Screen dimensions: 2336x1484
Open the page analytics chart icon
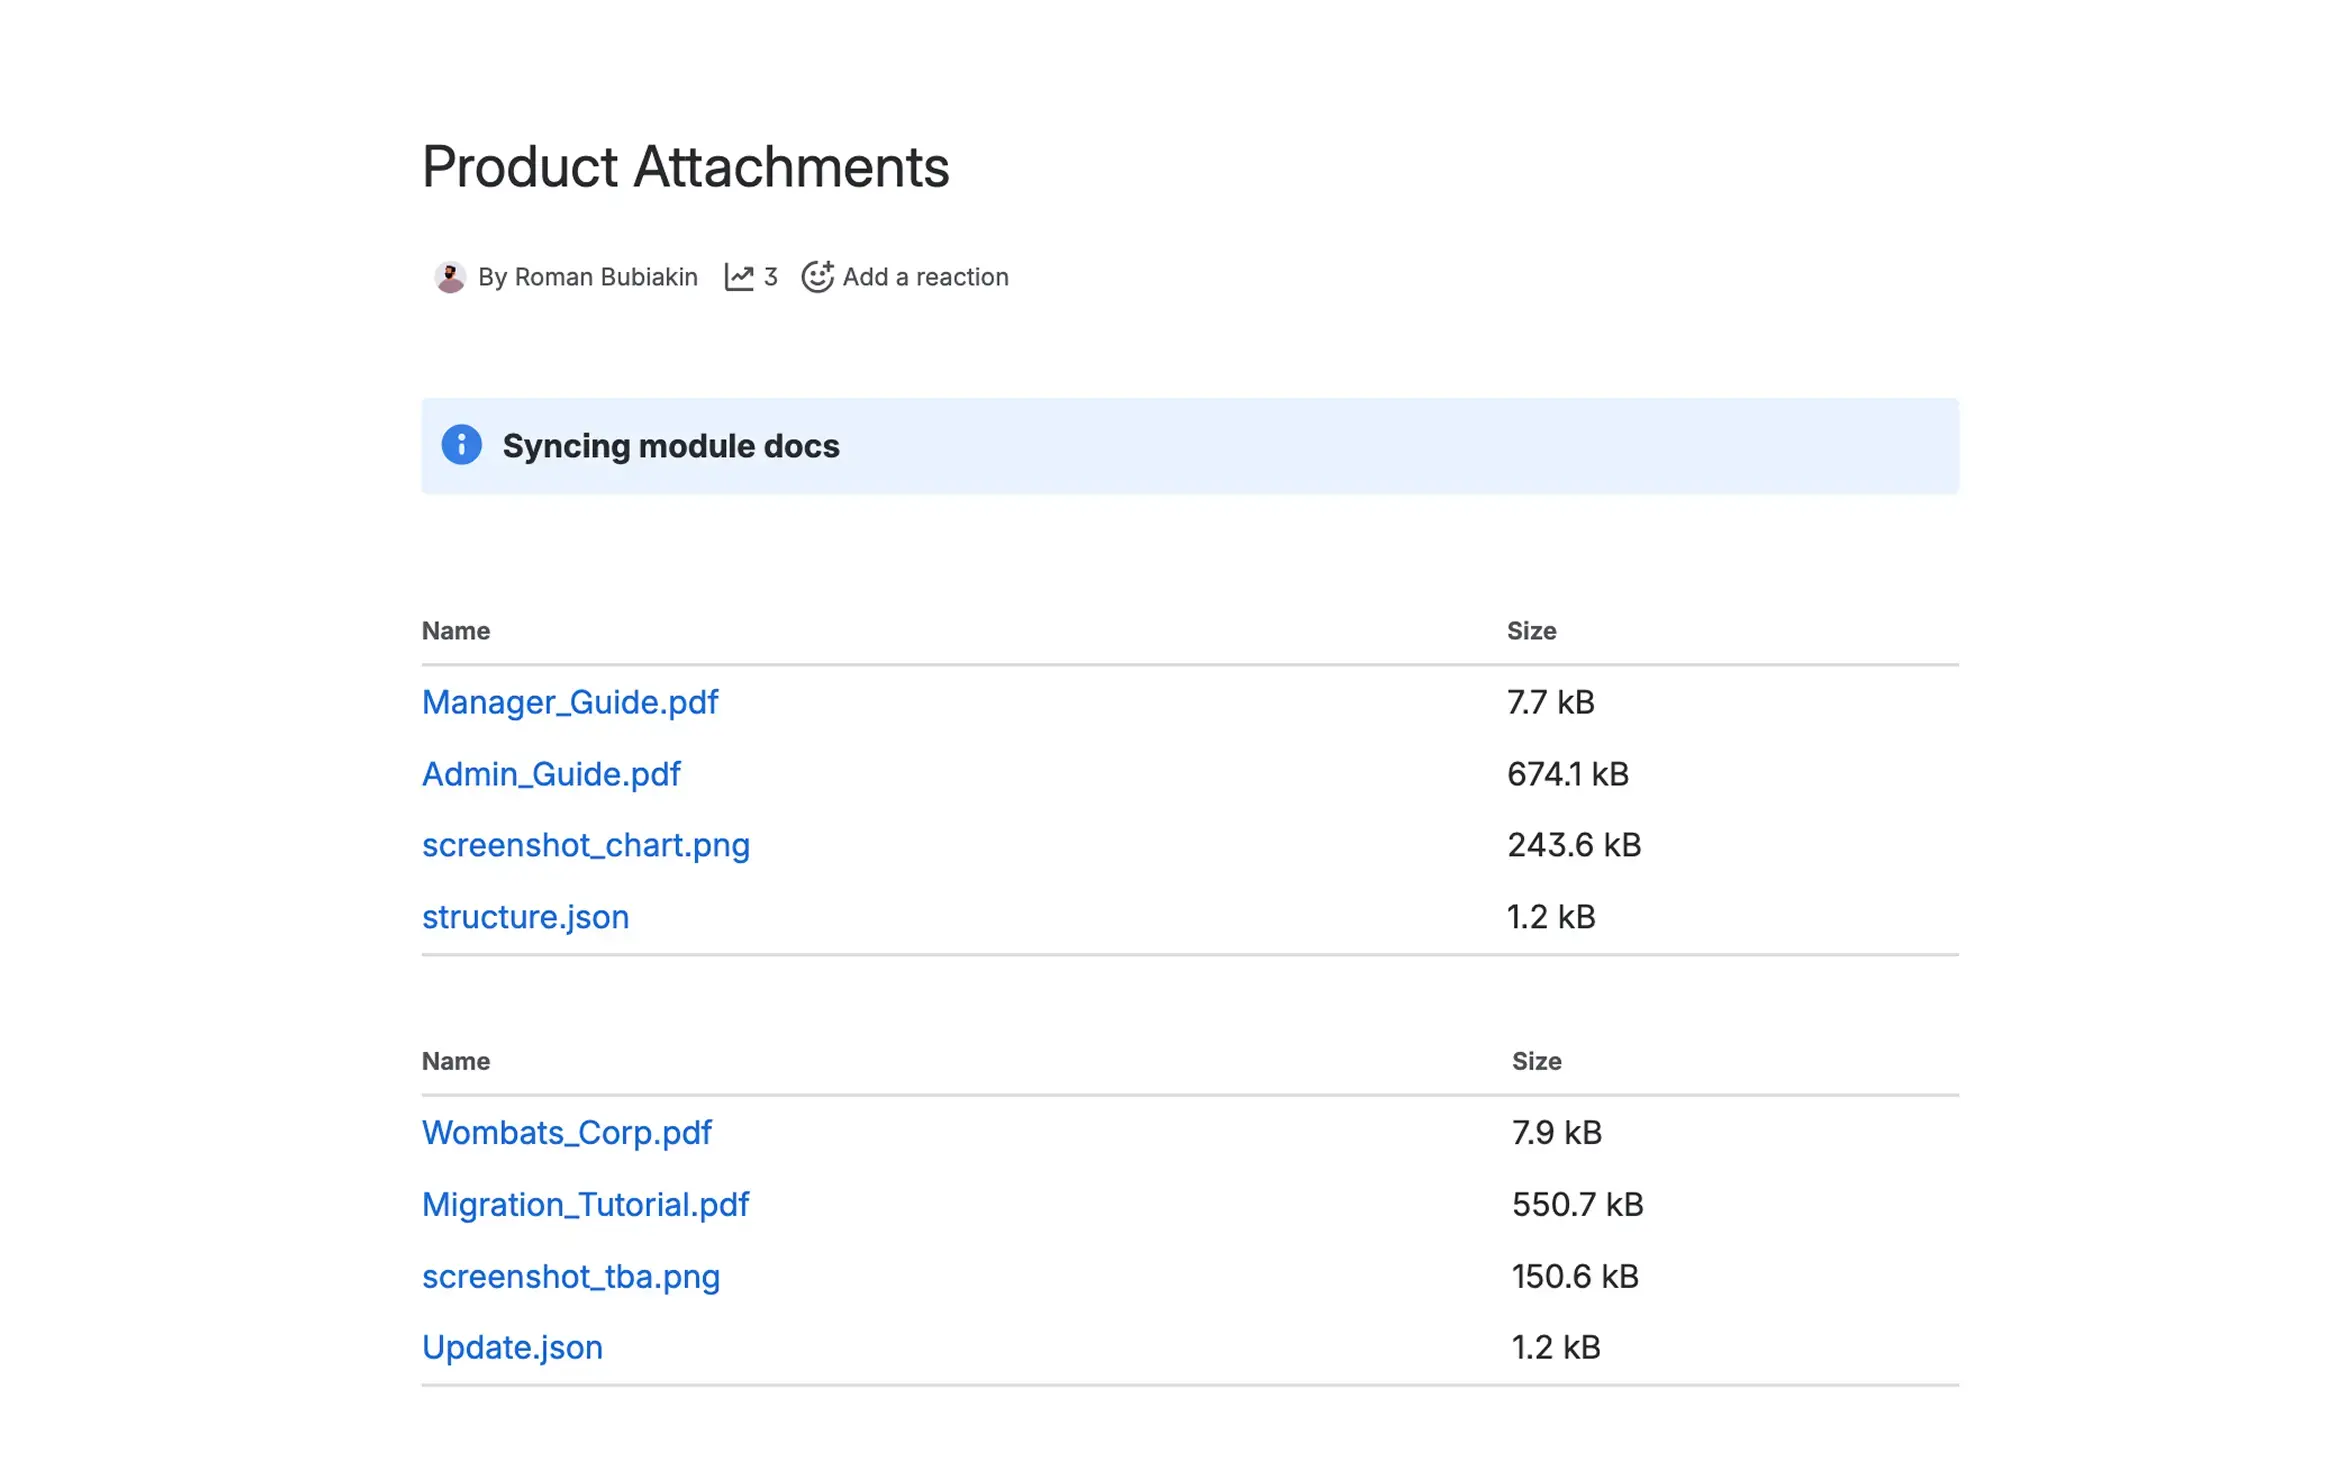pyautogui.click(x=739, y=277)
